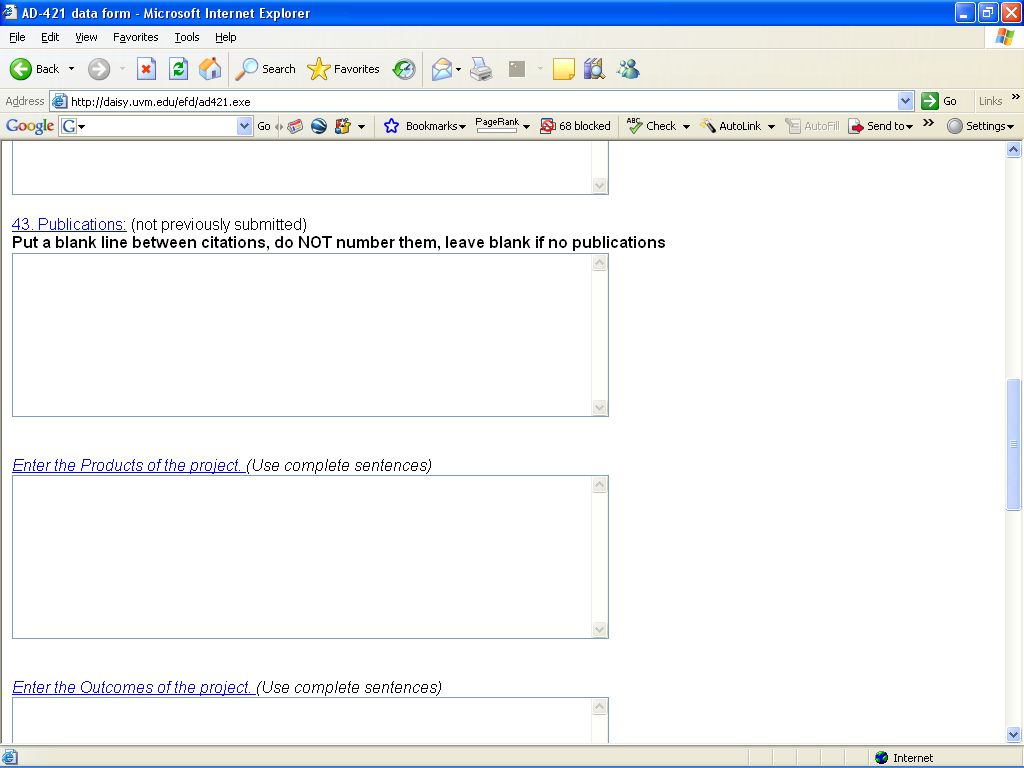Click the Print icon in toolbar
The width and height of the screenshot is (1024, 768).
(x=481, y=69)
